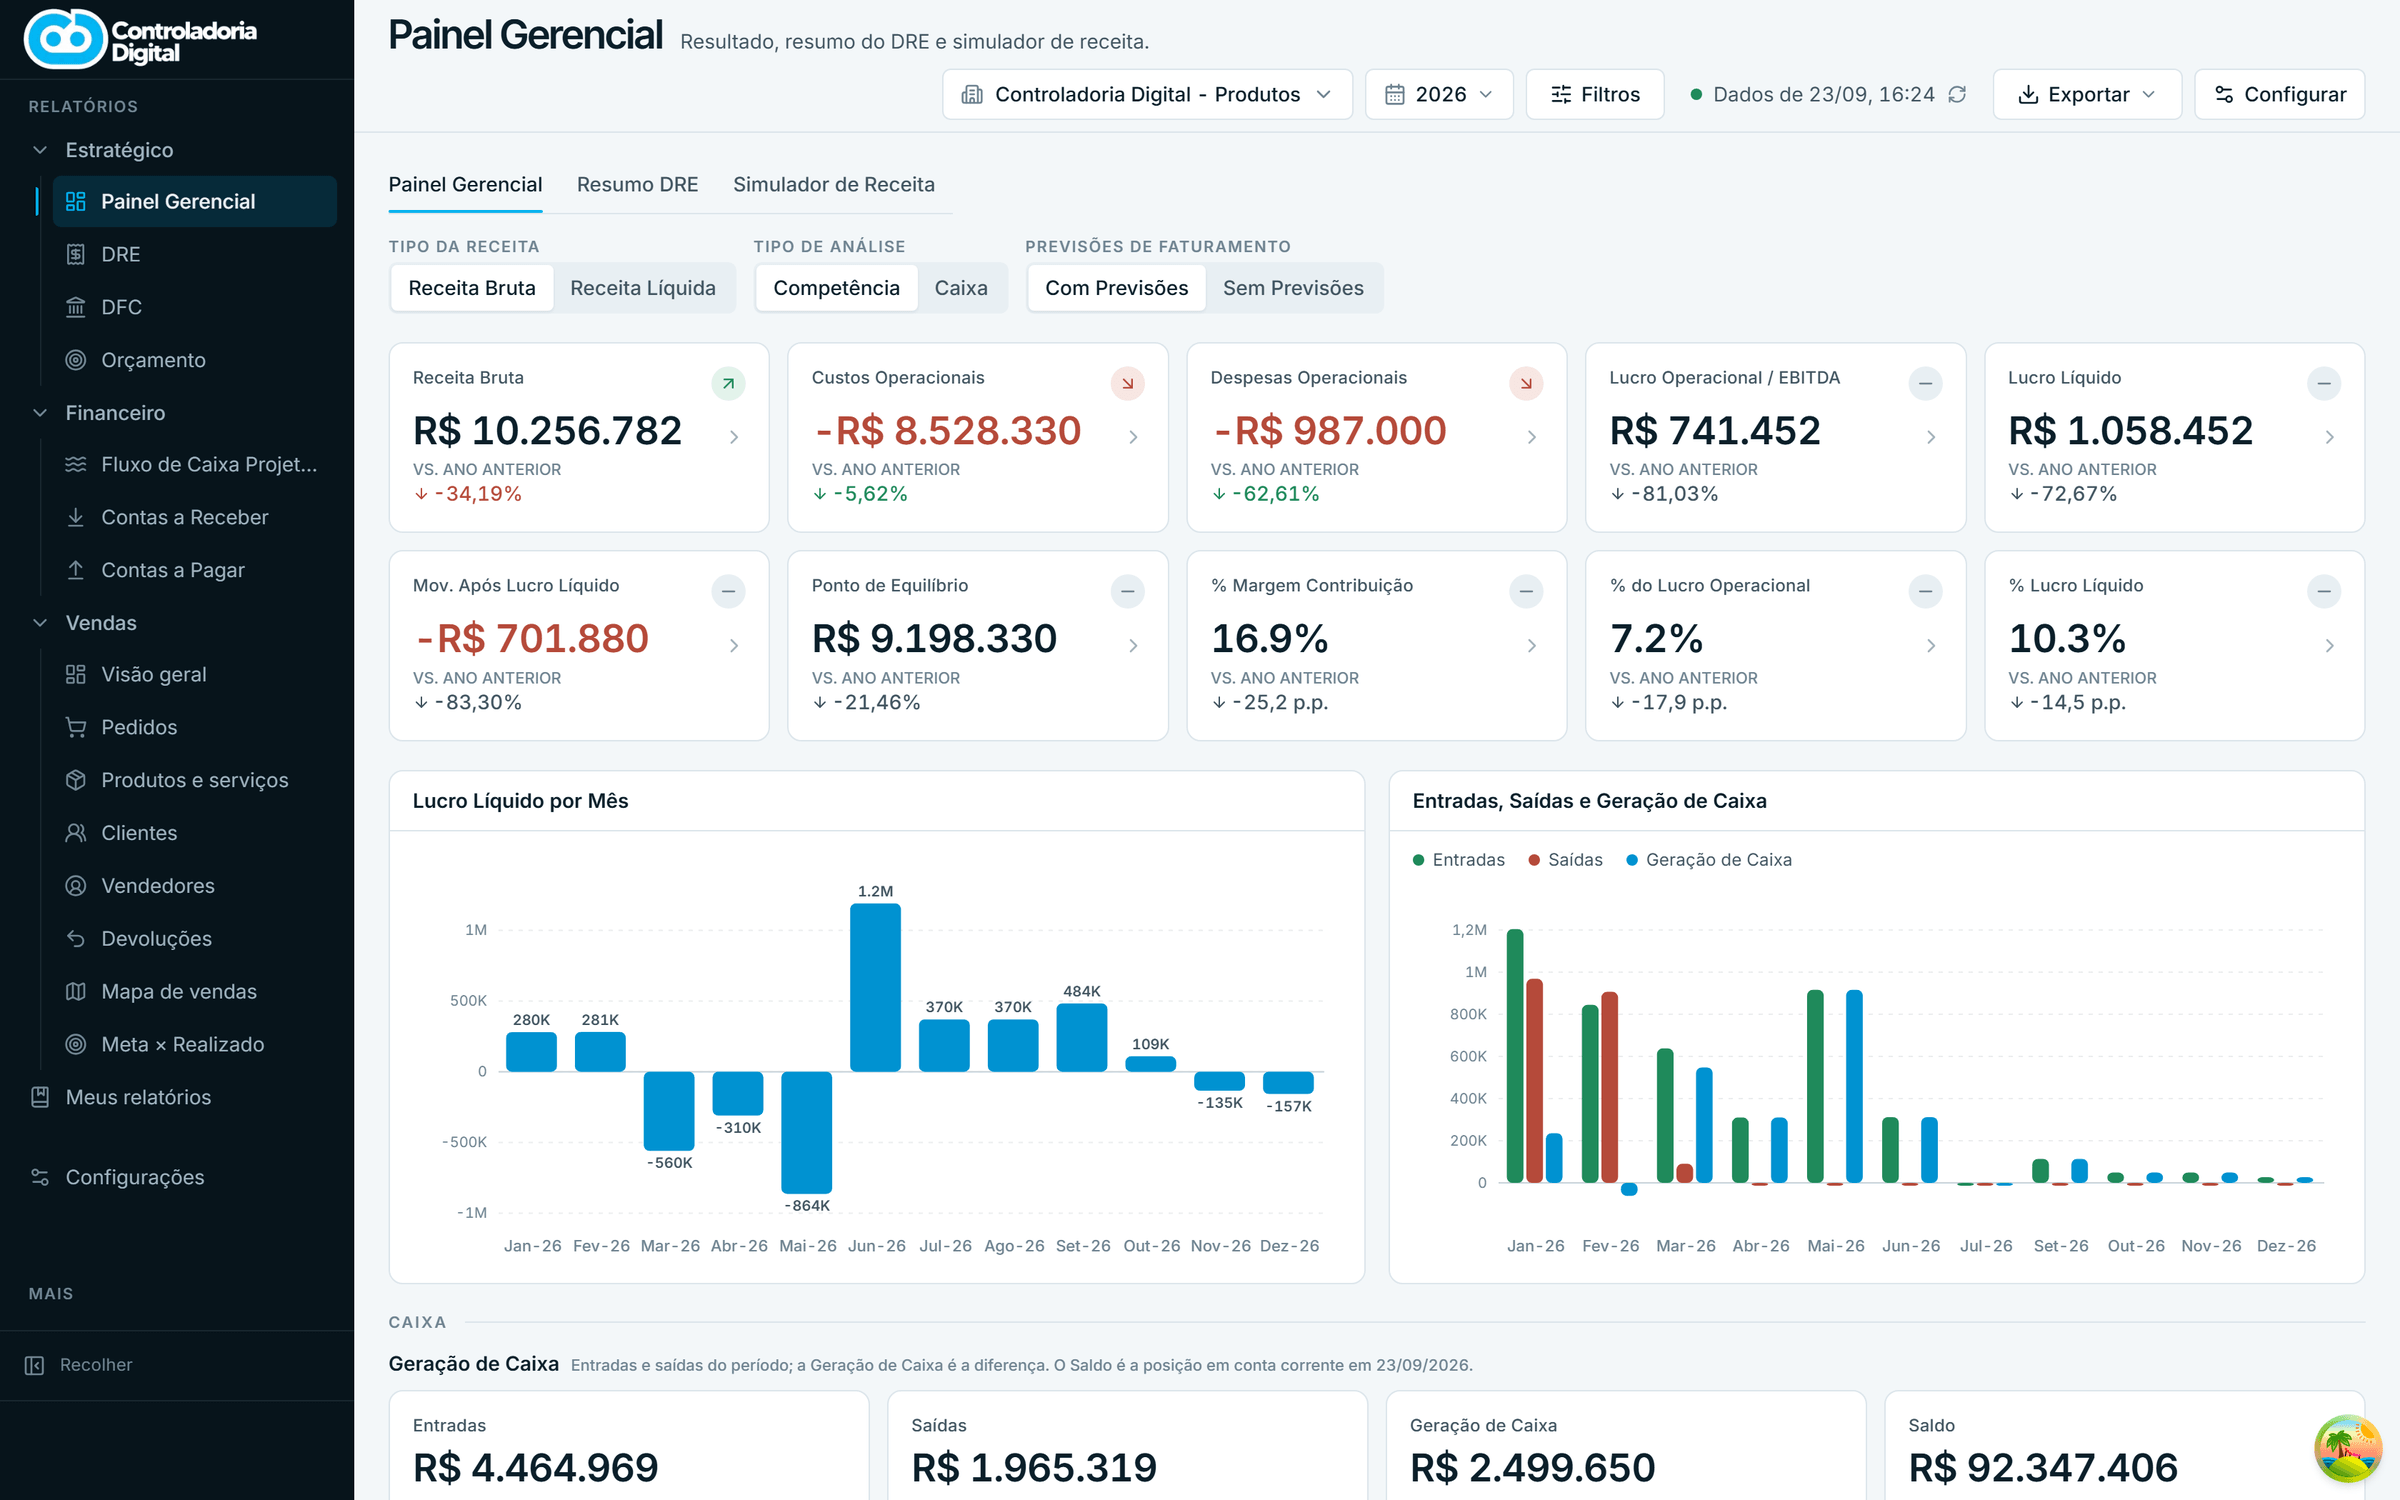The height and width of the screenshot is (1500, 2400).
Task: Expand Receita Bruta card details chevron
Action: 734,437
